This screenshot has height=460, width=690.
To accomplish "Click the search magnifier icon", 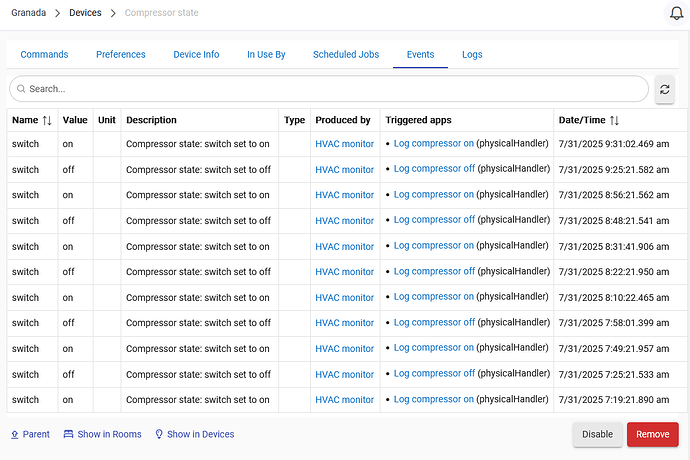I will pos(19,89).
